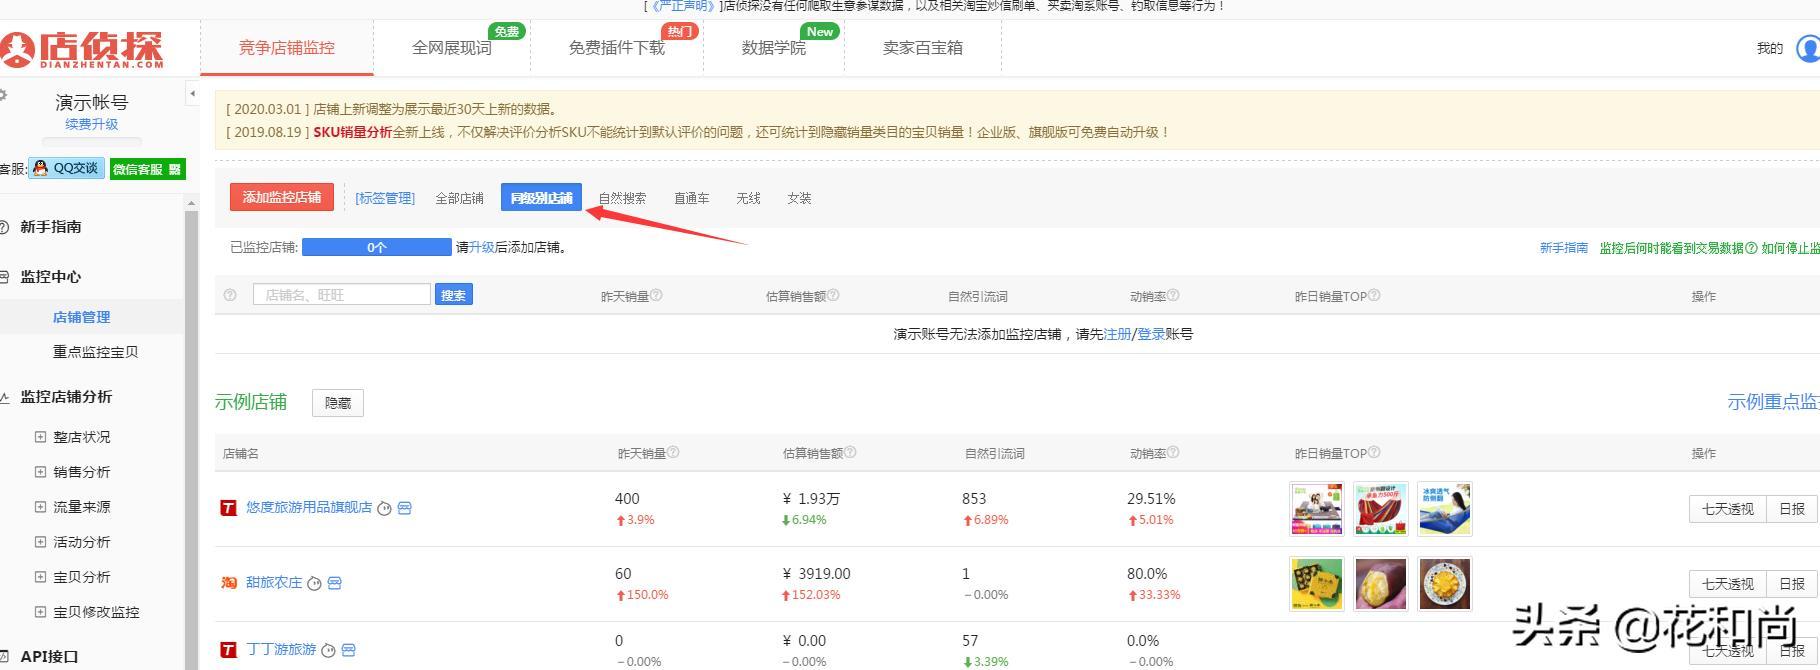Open the account avatar icon beside 我的
This screenshot has width=1820, height=670.
click(1808, 48)
